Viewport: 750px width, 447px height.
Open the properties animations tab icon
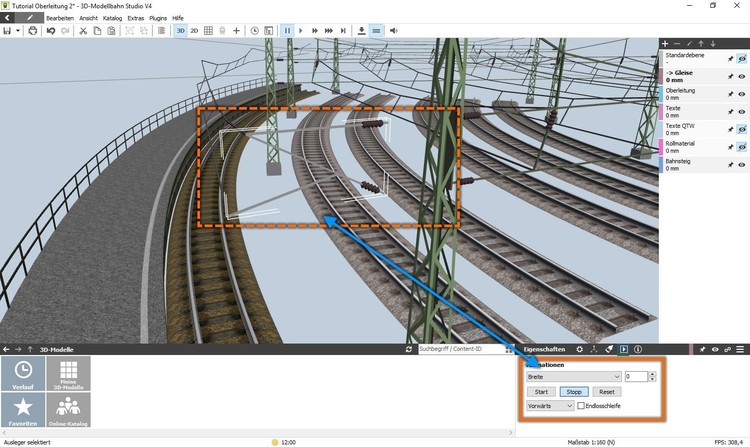click(x=624, y=349)
